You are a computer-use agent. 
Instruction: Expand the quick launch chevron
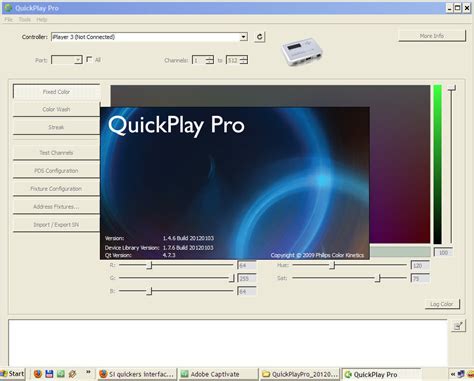[x=88, y=372]
